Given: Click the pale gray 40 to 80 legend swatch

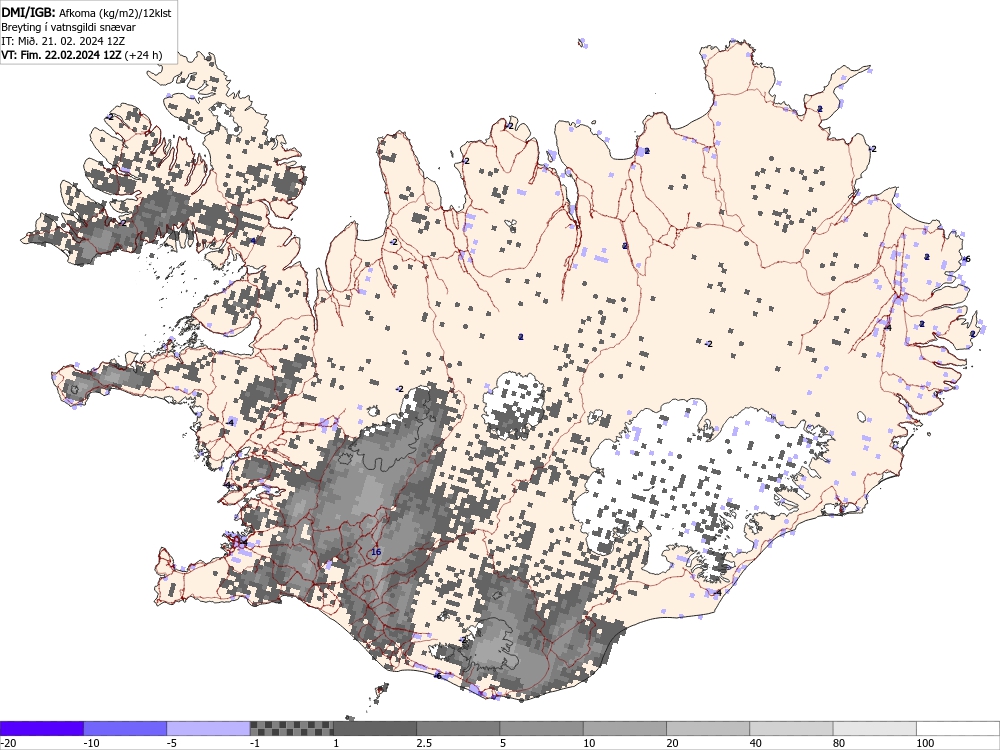Looking at the screenshot, I should [791, 728].
